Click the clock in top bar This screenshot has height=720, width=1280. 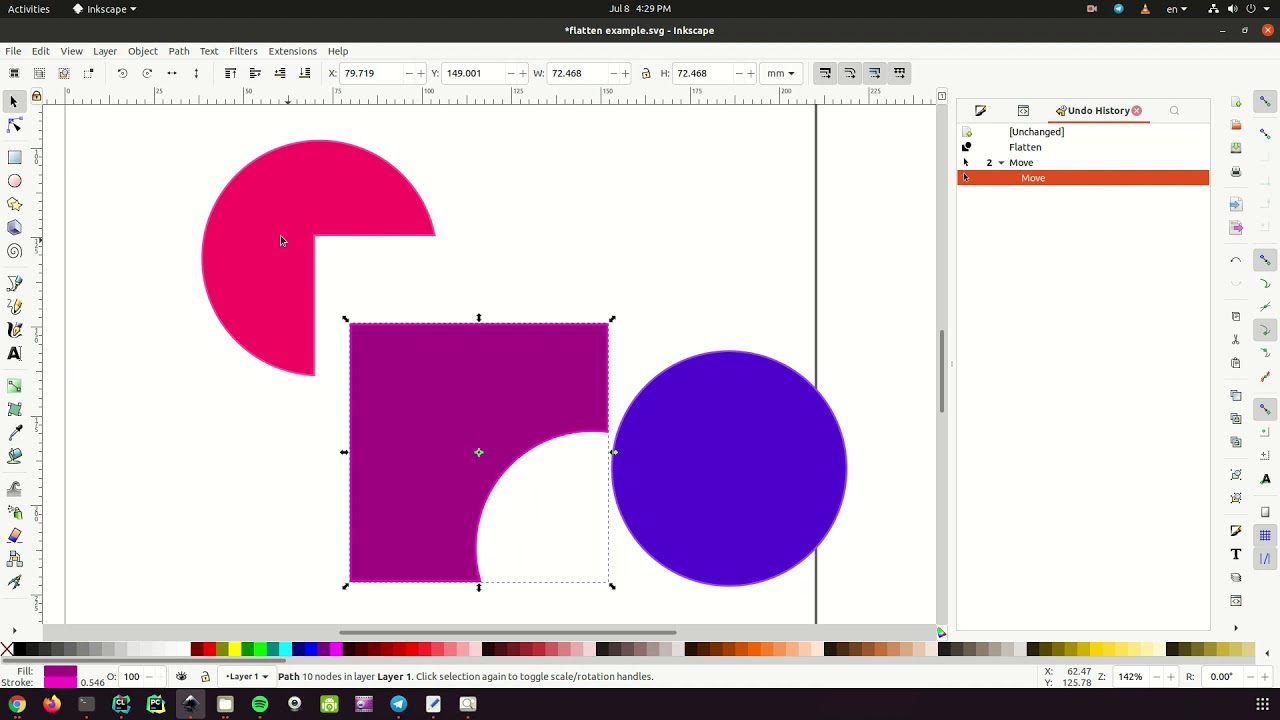pyautogui.click(x=640, y=9)
